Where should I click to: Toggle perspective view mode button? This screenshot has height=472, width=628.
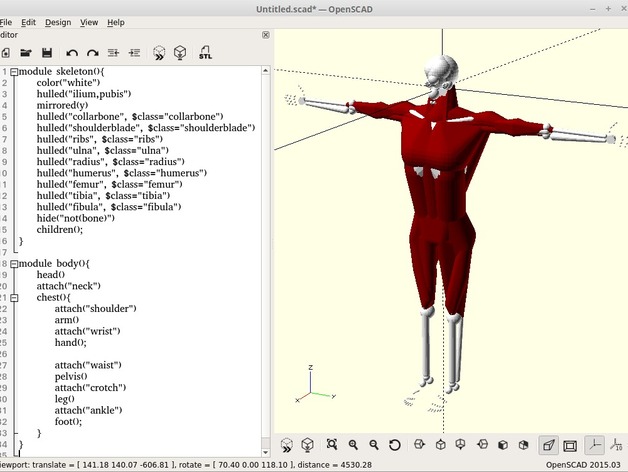pos(548,445)
